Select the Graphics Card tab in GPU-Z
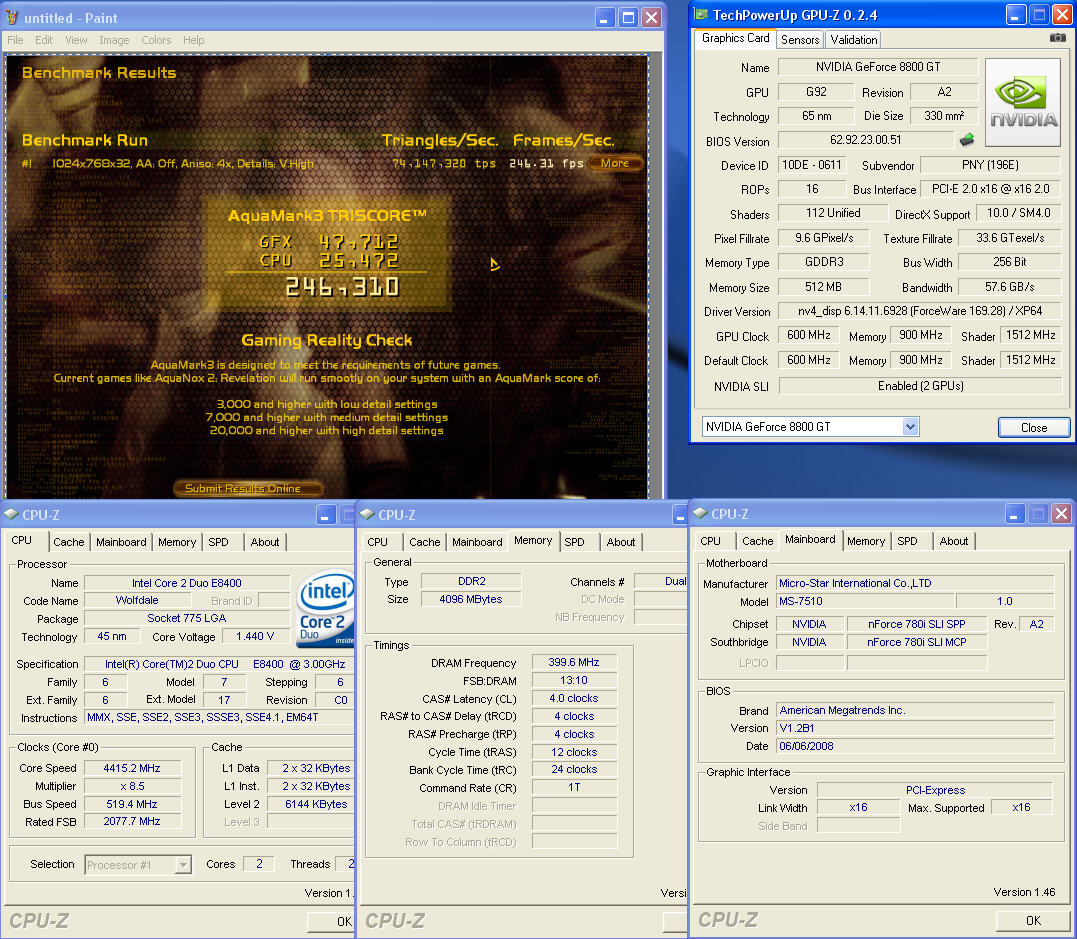The image size is (1077, 939). tap(735, 38)
